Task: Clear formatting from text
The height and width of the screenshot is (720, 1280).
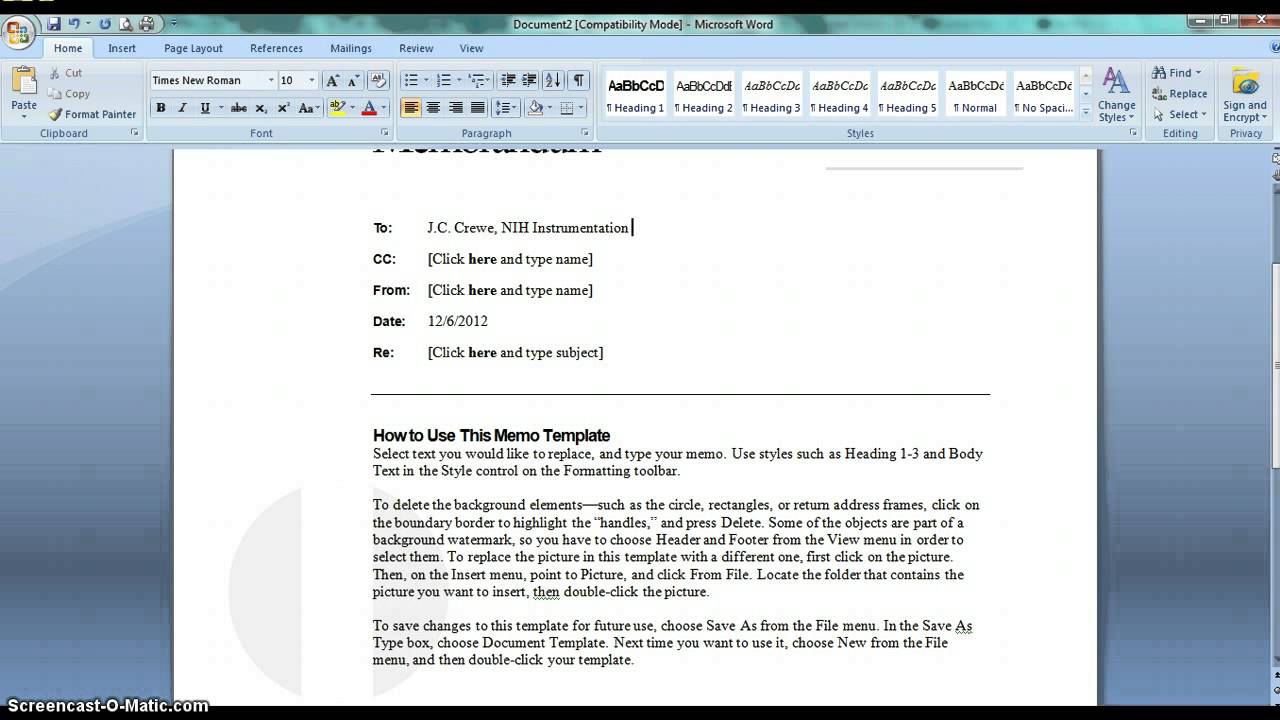Action: (x=378, y=81)
